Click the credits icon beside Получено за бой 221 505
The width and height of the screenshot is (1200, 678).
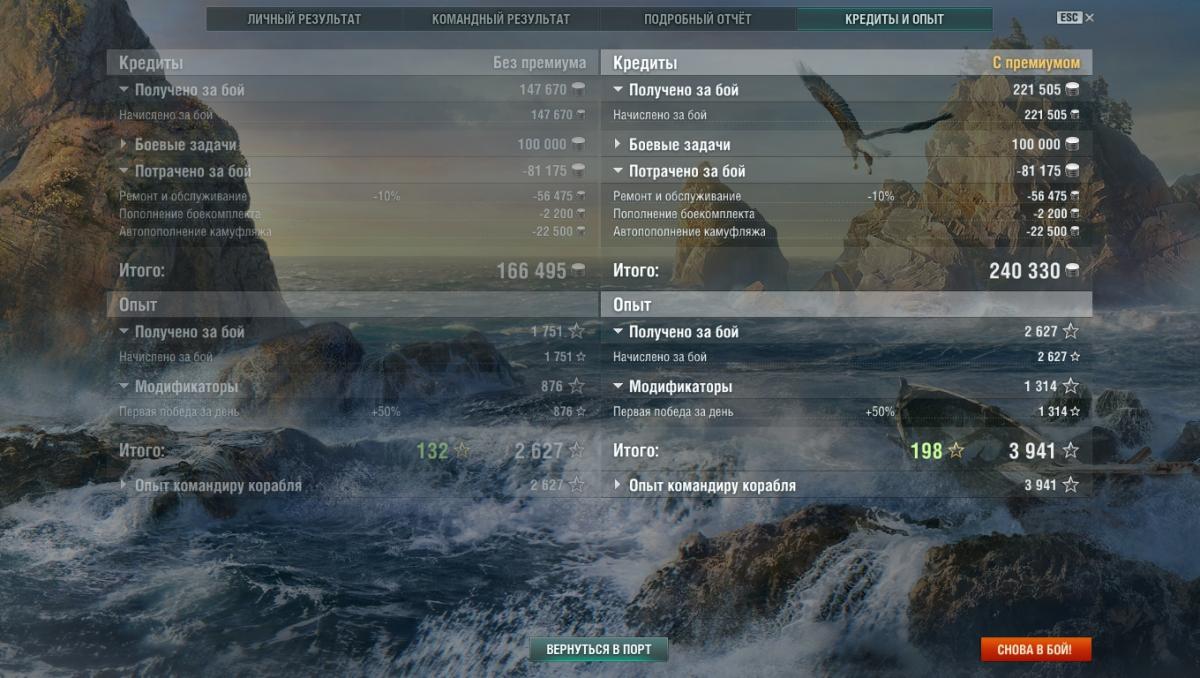(x=1073, y=90)
